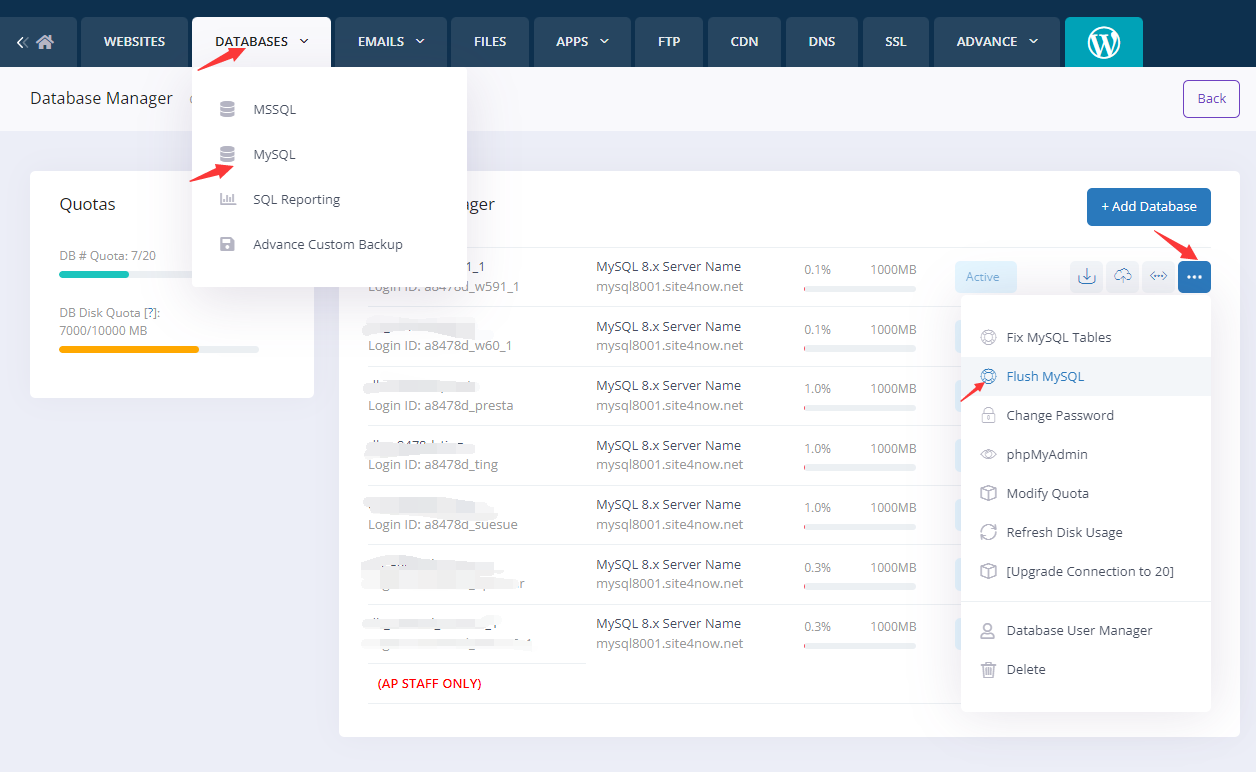Click the Back button

(1211, 99)
